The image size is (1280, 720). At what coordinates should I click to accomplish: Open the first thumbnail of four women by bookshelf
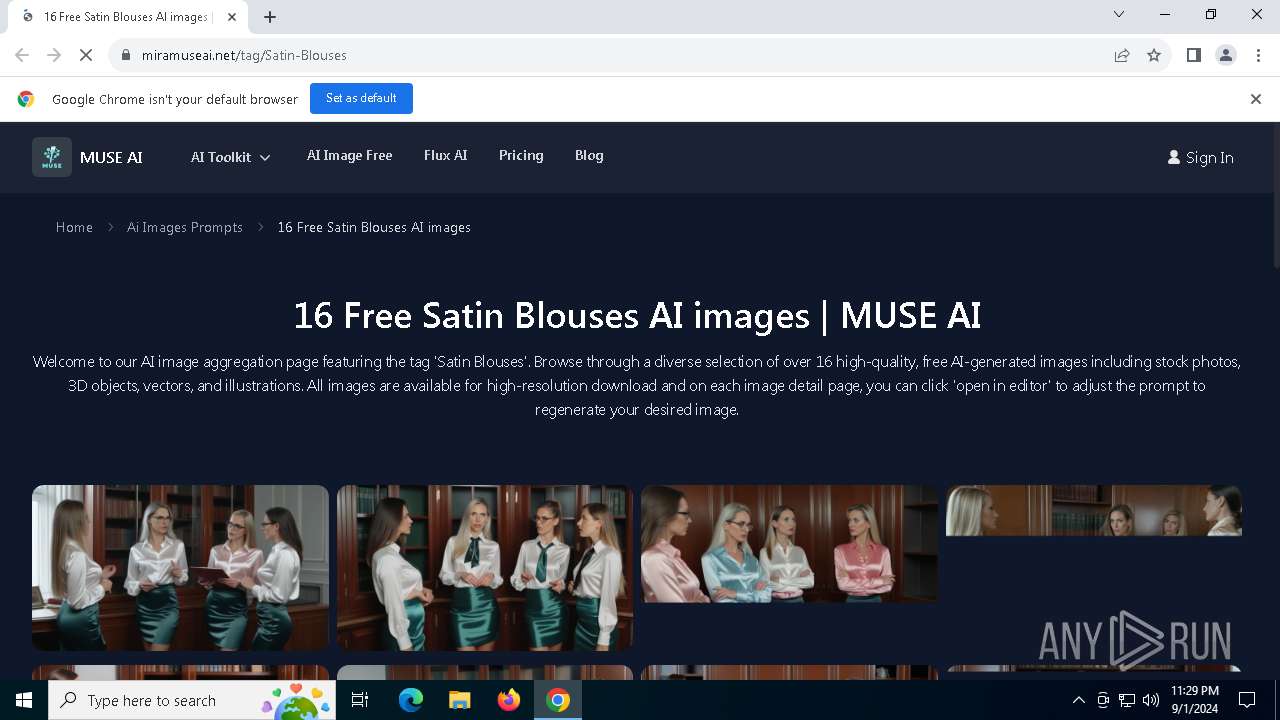tap(180, 568)
